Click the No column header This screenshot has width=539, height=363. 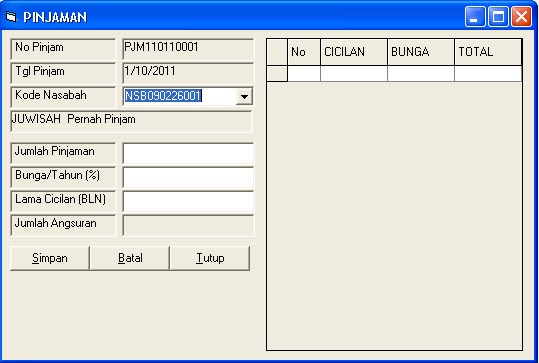304,52
